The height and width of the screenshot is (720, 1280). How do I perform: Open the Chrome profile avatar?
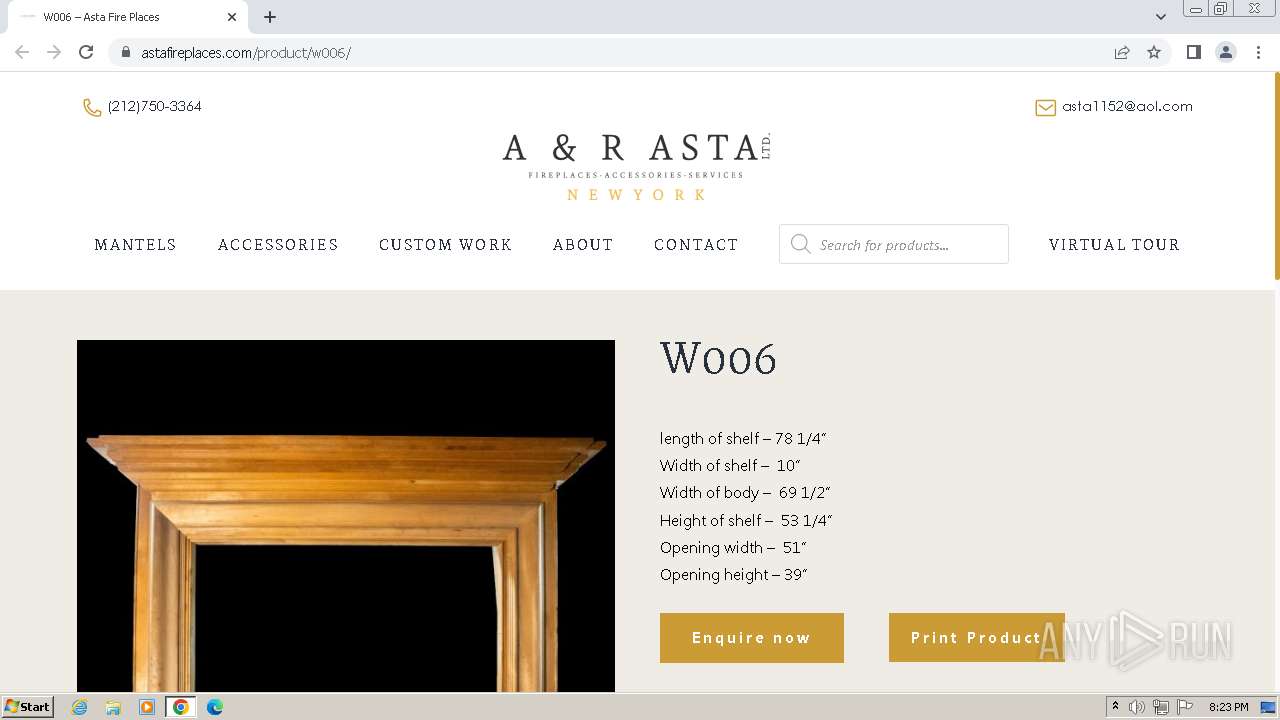click(1226, 52)
